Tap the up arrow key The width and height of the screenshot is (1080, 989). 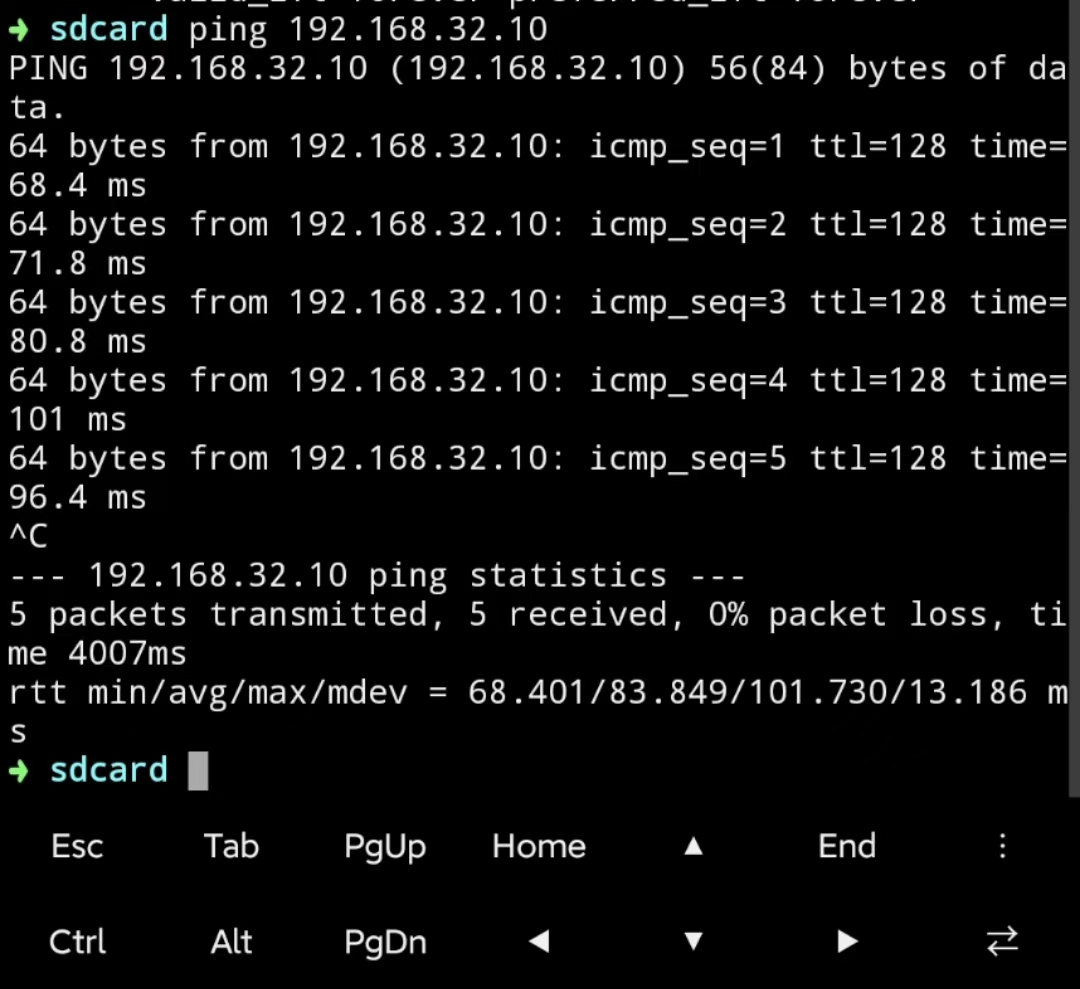694,846
